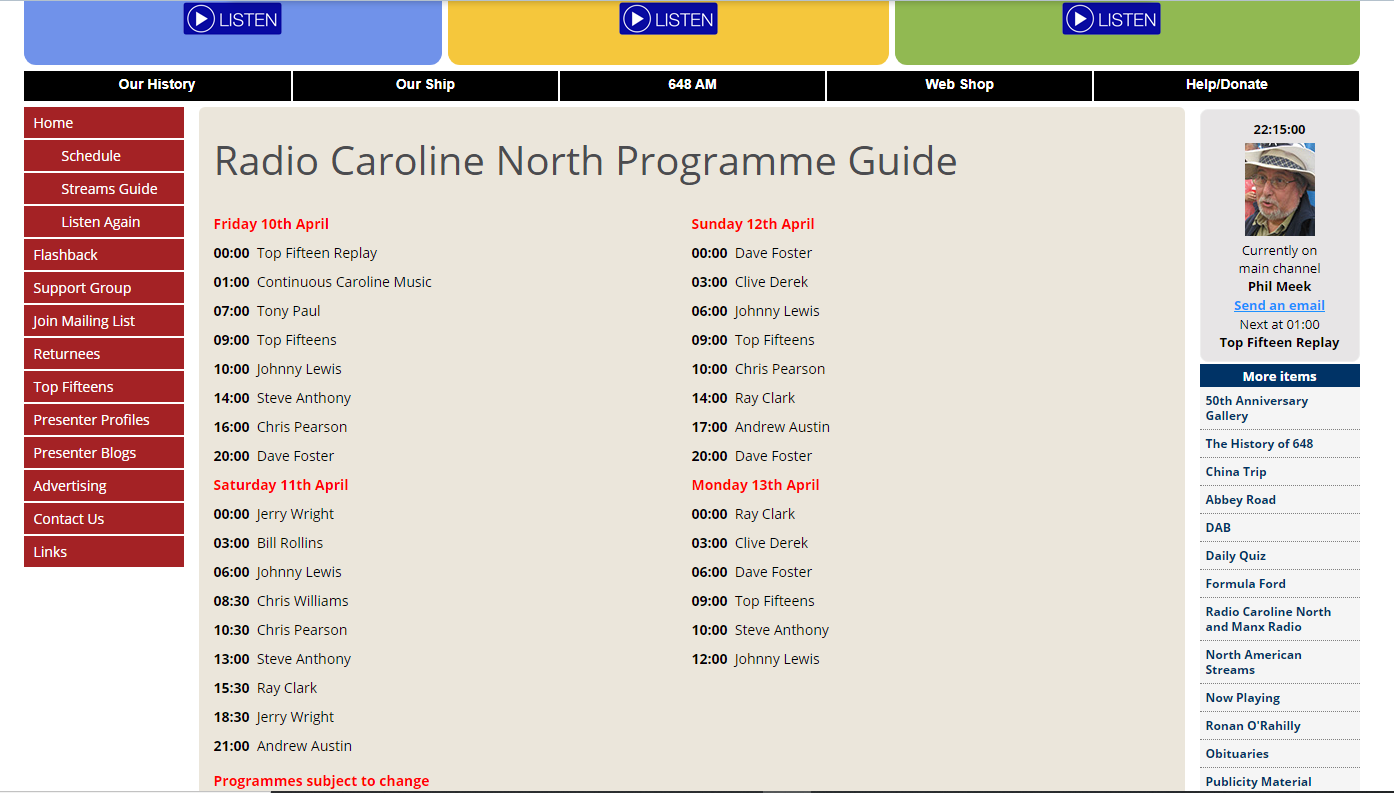This screenshot has width=1394, height=793.
Task: Click the 15:30 Ray Clark entry
Action: tap(265, 688)
